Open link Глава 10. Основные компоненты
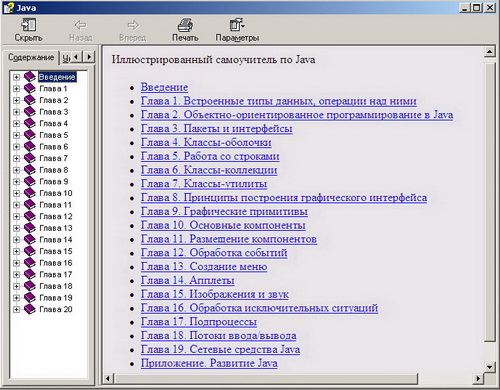The width and height of the screenshot is (500, 390). (x=223, y=225)
